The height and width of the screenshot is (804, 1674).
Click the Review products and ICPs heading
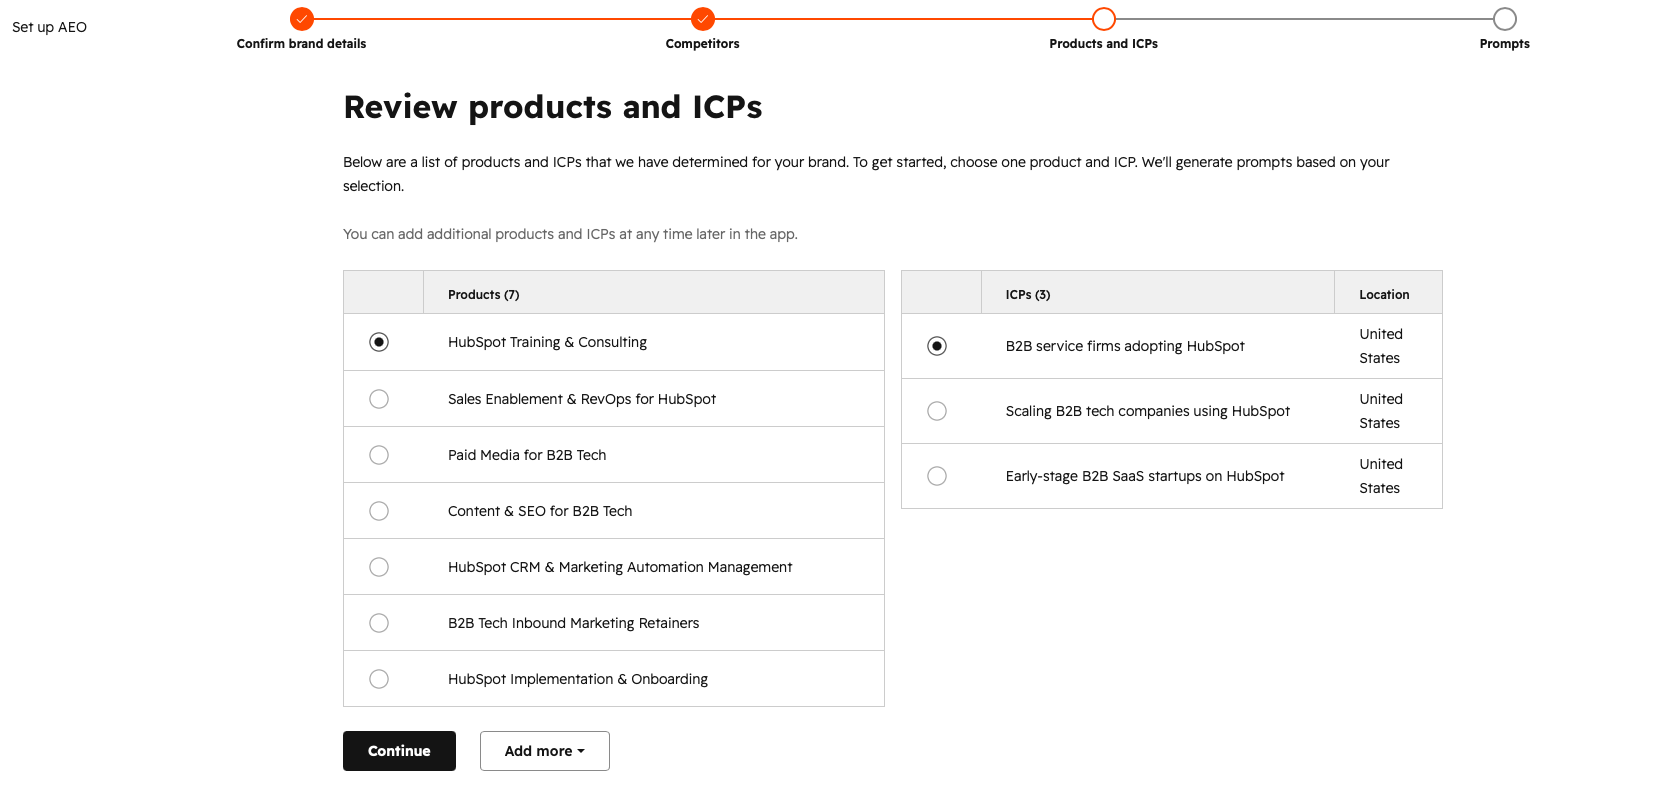(x=553, y=107)
